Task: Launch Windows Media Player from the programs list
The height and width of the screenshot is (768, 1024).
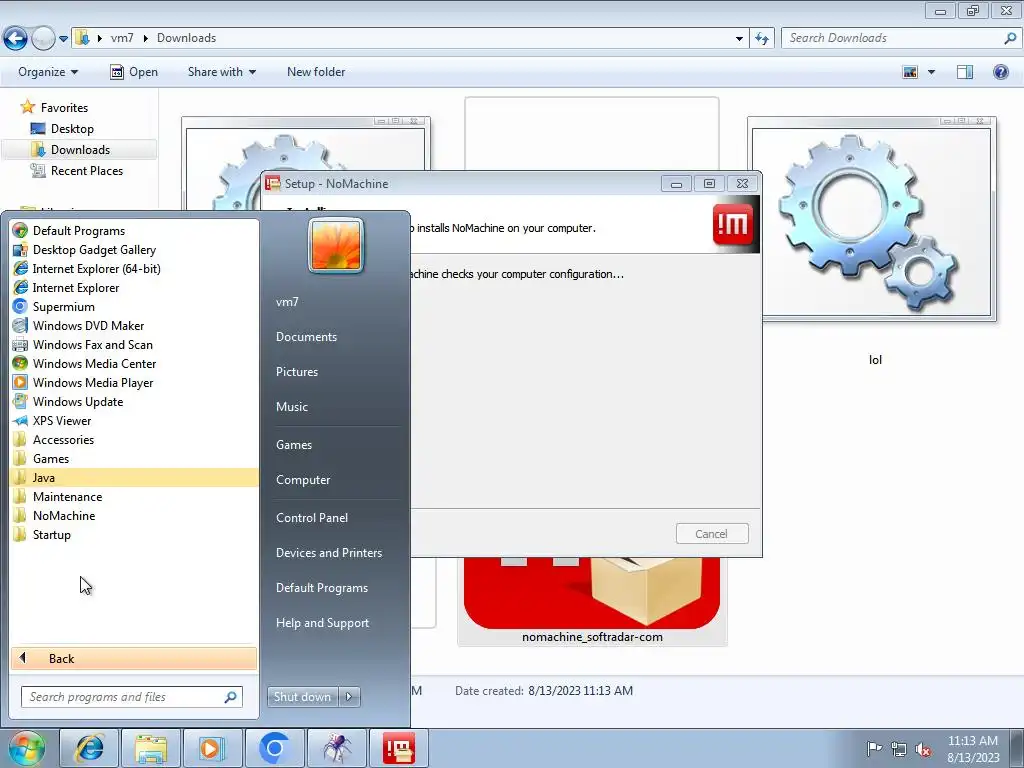Action: click(x=93, y=382)
